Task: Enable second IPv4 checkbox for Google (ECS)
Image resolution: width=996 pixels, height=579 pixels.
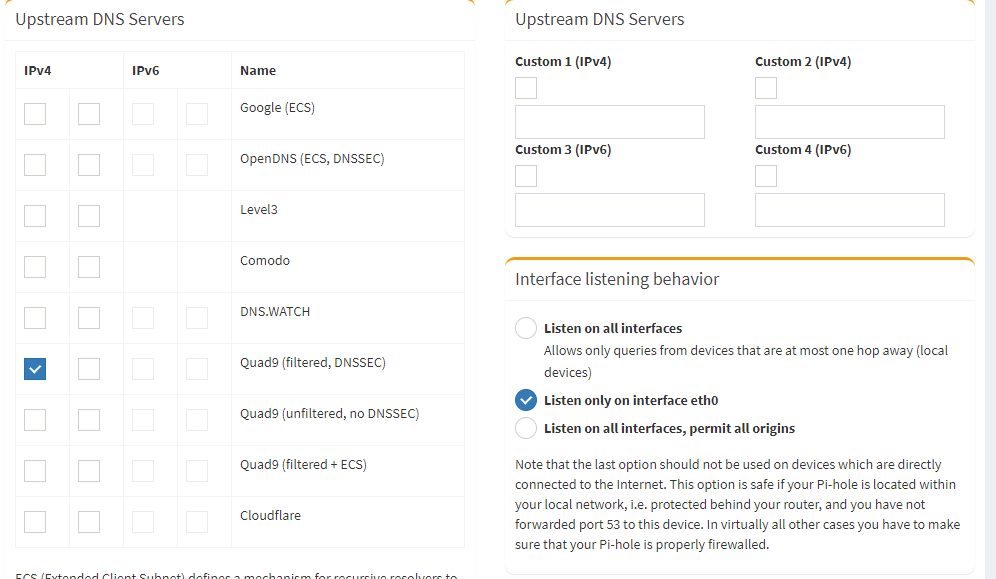Action: pyautogui.click(x=89, y=114)
